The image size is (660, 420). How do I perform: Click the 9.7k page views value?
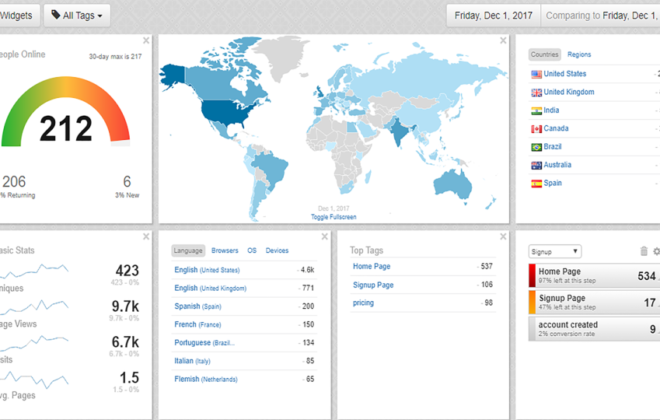(x=125, y=306)
